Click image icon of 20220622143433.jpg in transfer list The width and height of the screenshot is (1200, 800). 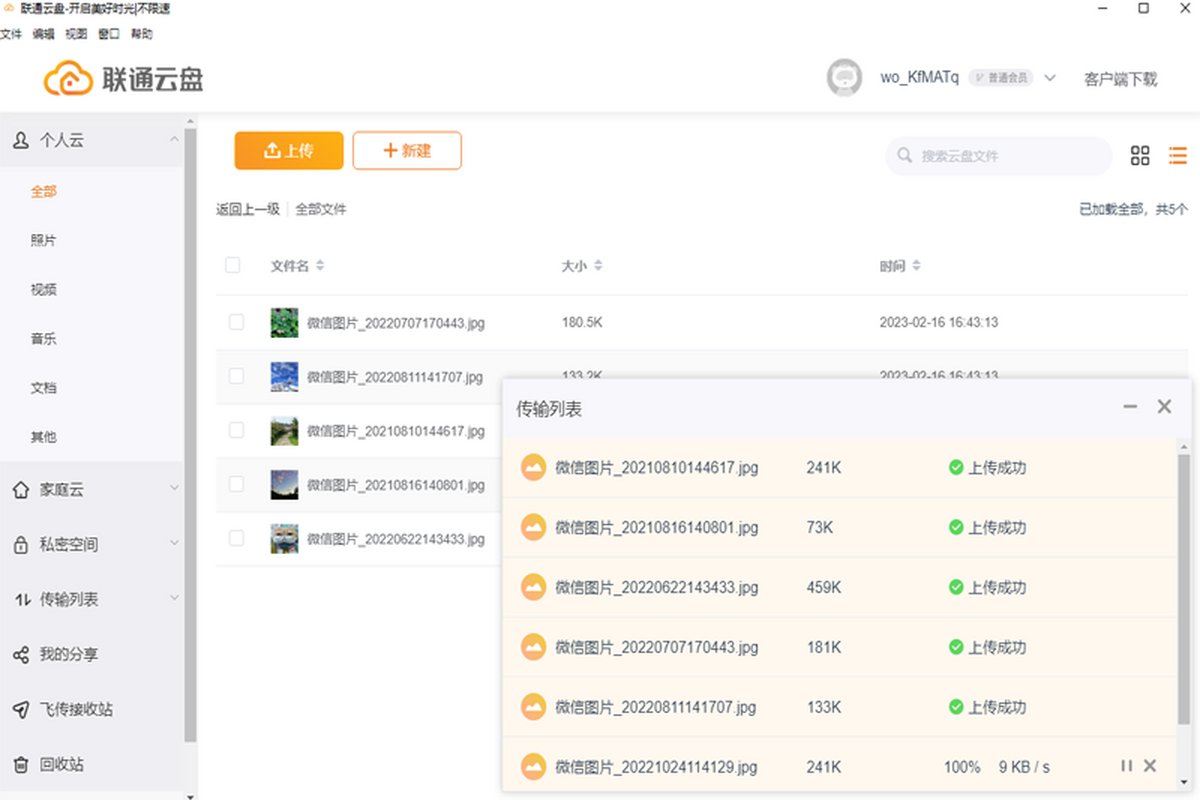534,587
